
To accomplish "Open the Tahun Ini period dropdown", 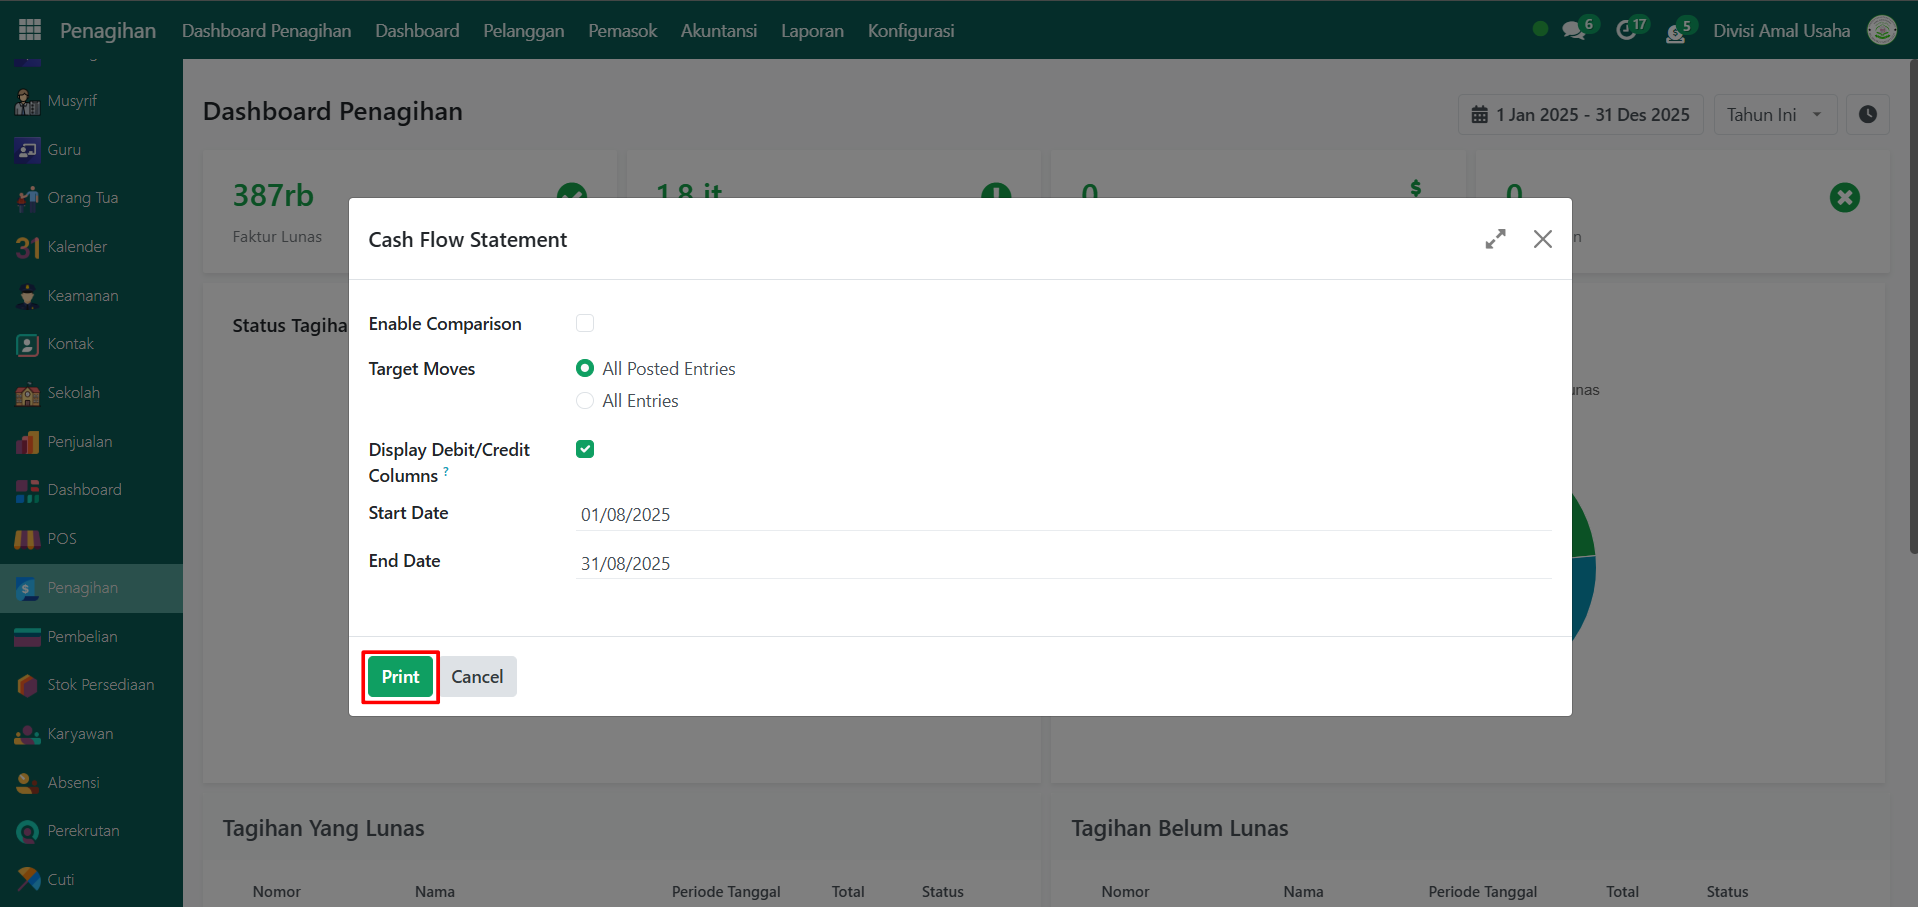I will (x=1774, y=115).
